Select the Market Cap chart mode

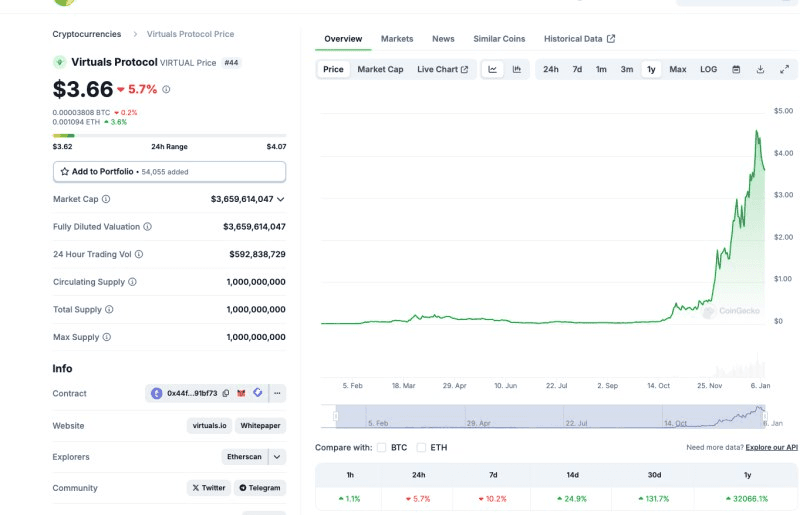380,69
